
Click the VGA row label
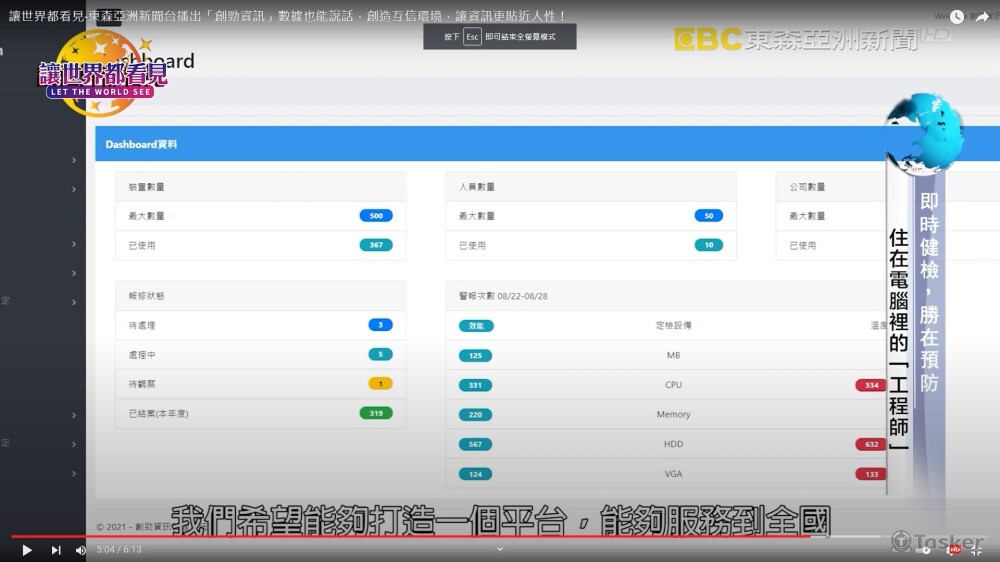[x=673, y=474]
